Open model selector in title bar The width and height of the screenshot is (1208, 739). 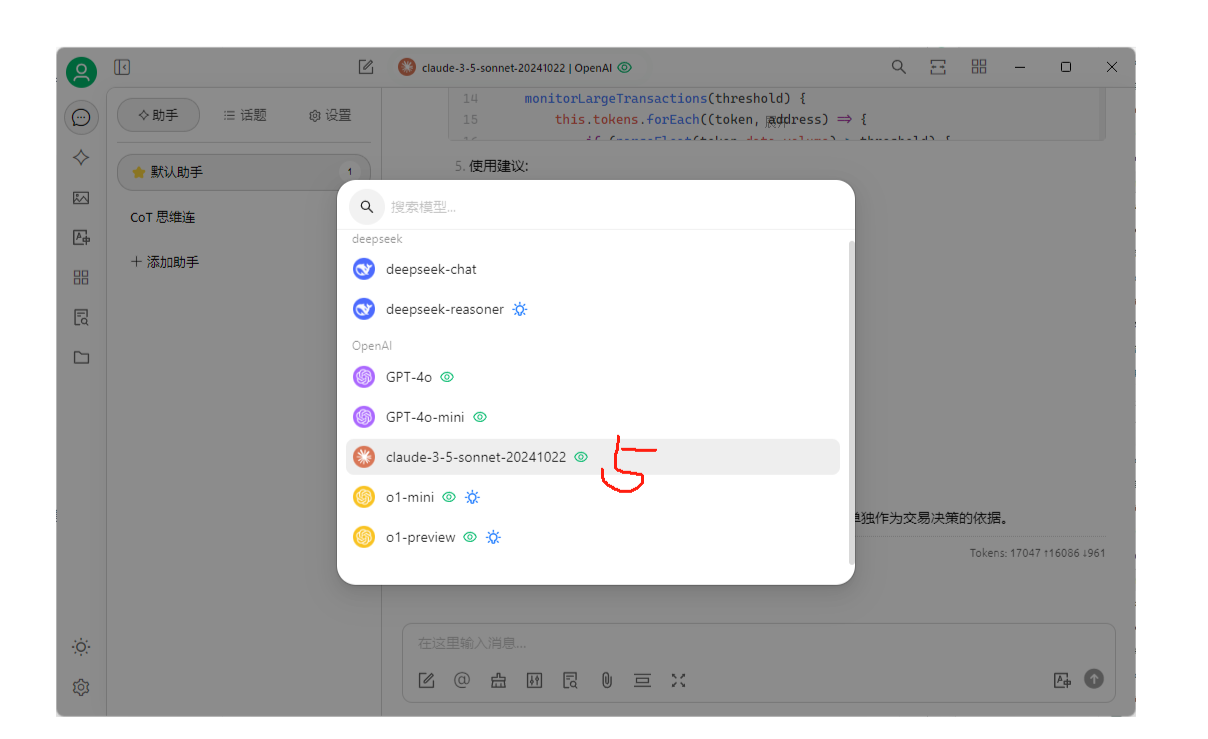point(515,67)
